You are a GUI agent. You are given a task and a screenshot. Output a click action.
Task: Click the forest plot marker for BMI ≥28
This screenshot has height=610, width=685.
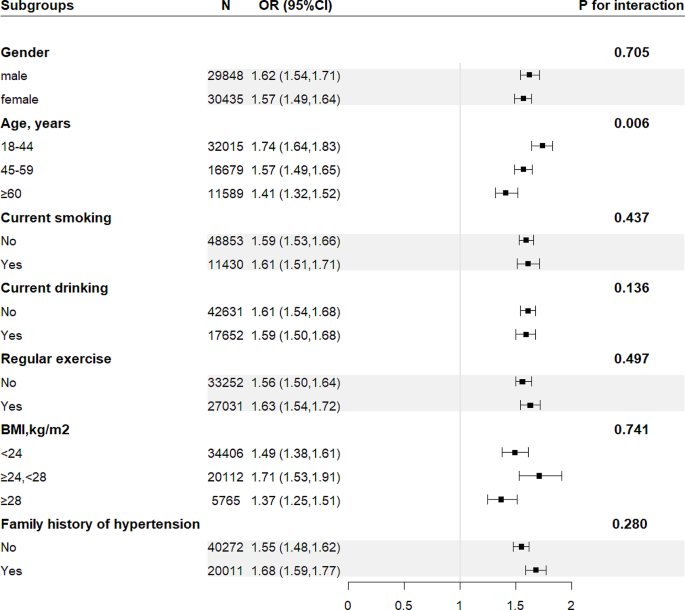coord(501,499)
